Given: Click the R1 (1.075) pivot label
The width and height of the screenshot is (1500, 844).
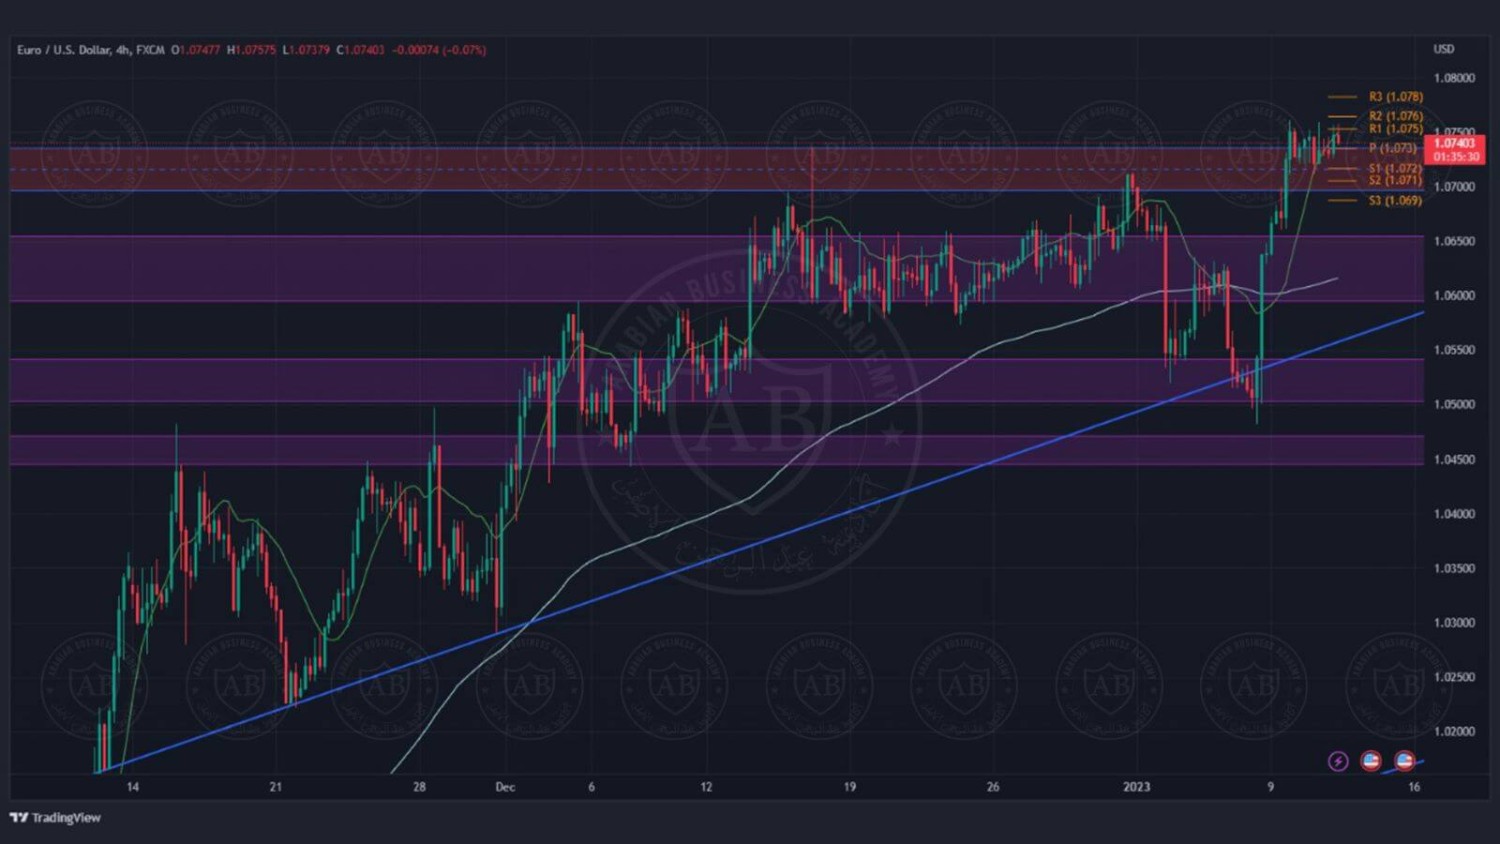Looking at the screenshot, I should click(x=1395, y=128).
